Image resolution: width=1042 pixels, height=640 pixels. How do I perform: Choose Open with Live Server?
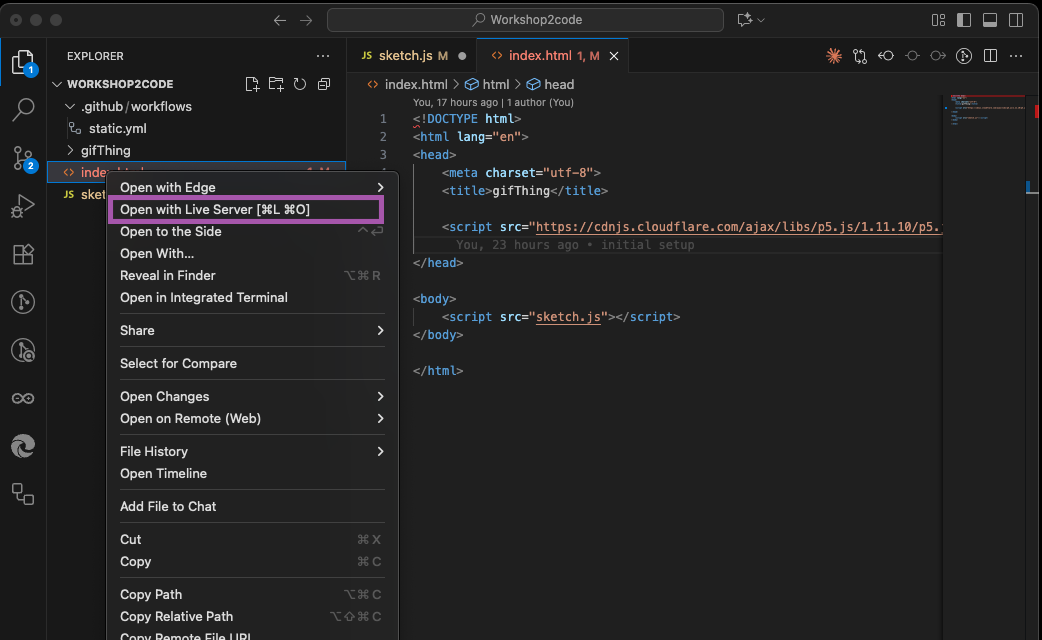(x=245, y=209)
